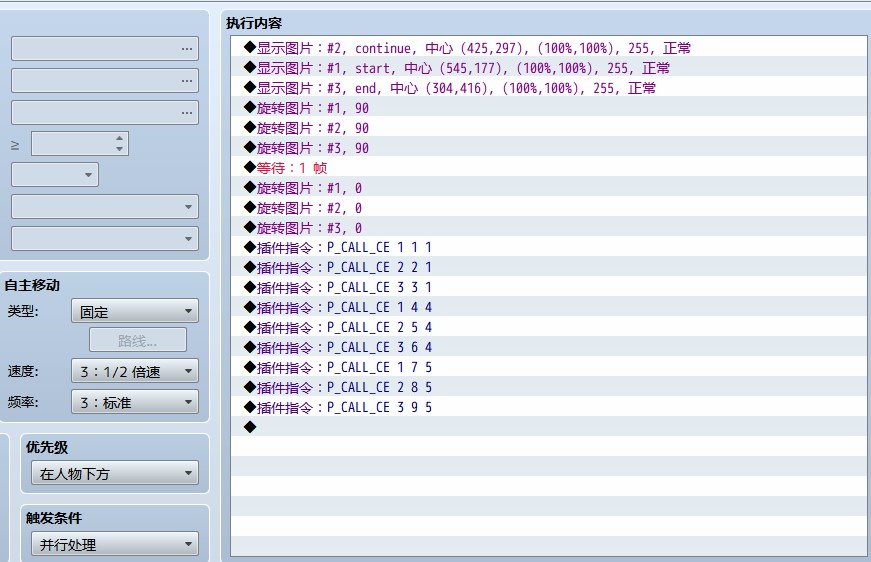
Task: Select row 旋转图片 #1, 0
Action: click(x=549, y=188)
